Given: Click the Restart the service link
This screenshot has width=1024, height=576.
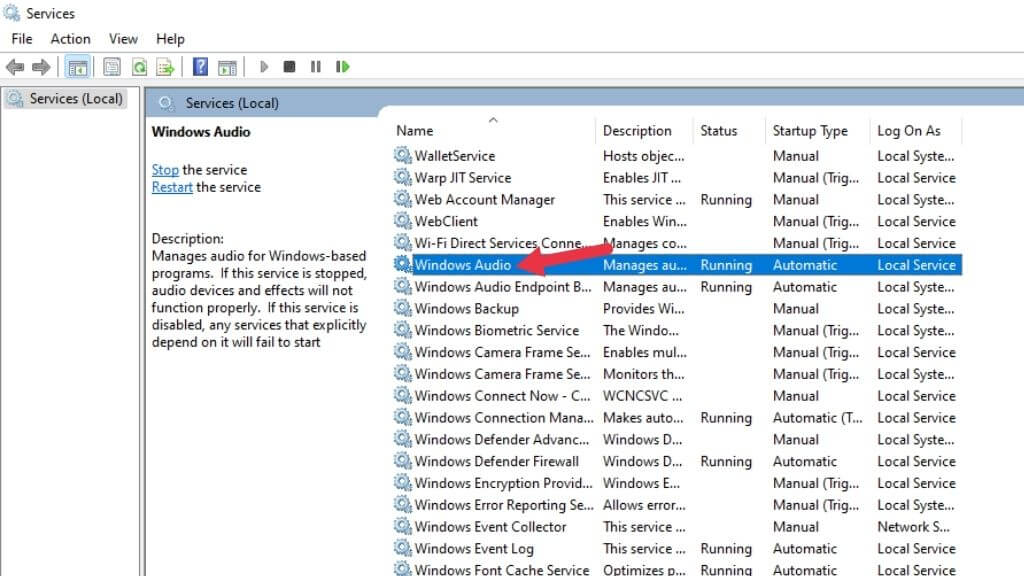Looking at the screenshot, I should click(172, 187).
